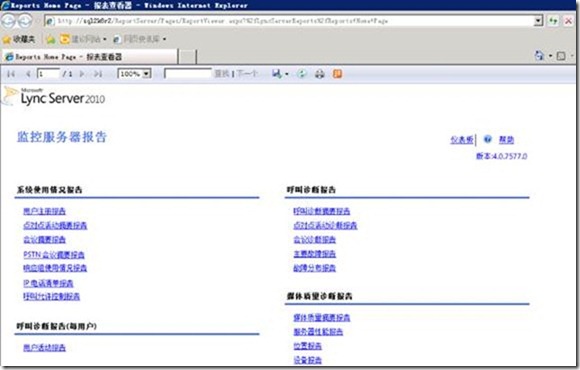Viewport: 580px width, 370px height.
Task: Open 收藏夹 favorites button
Action: [19, 39]
